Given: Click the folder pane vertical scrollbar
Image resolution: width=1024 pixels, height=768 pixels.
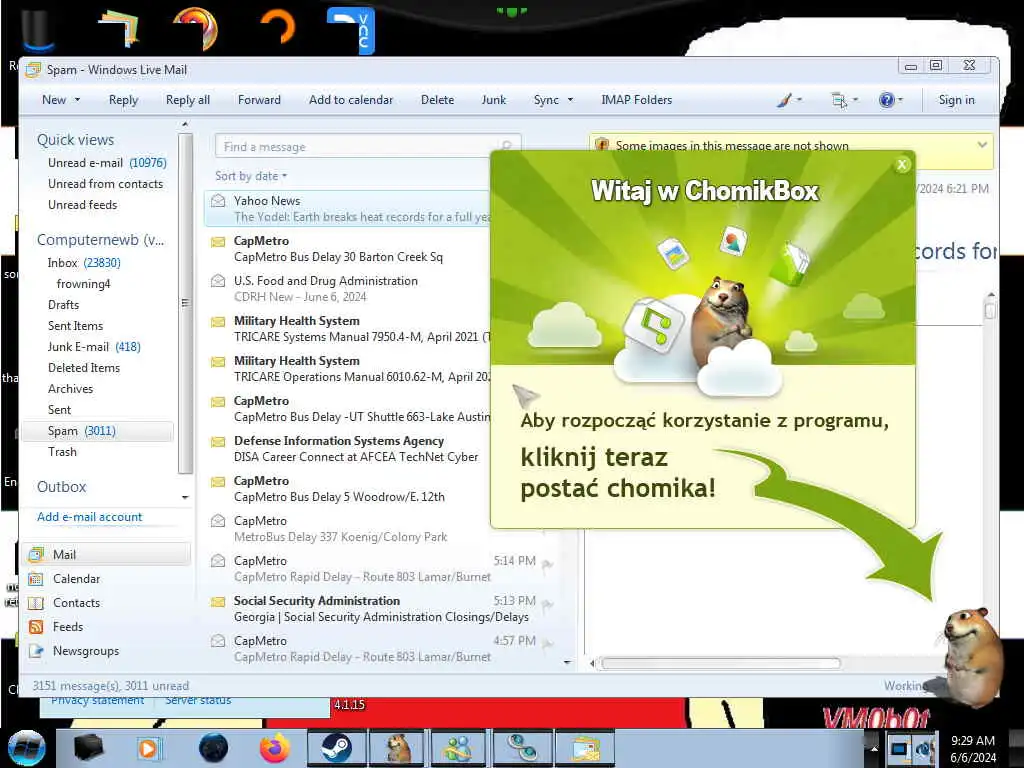Looking at the screenshot, I should click(x=185, y=303).
